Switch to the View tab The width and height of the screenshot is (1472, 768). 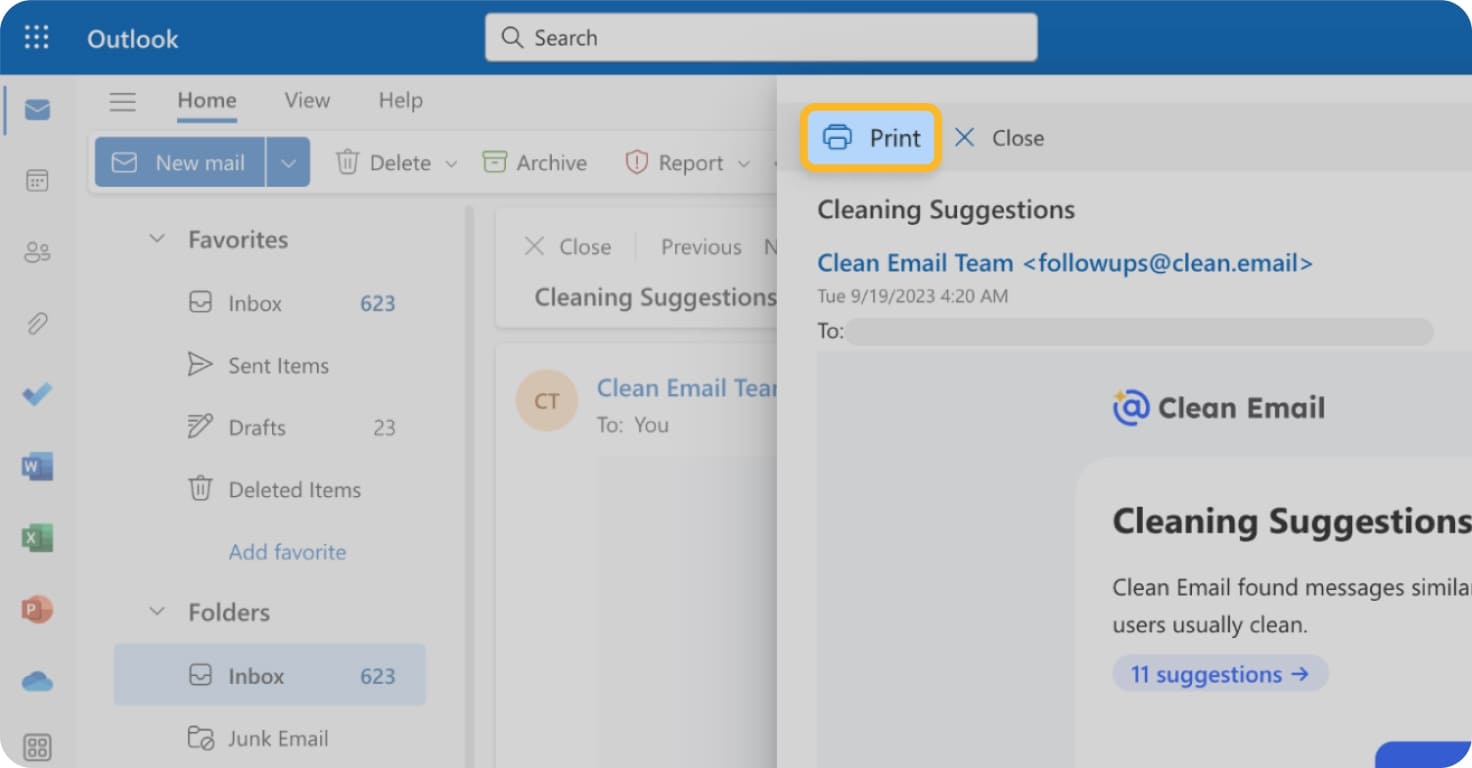306,100
